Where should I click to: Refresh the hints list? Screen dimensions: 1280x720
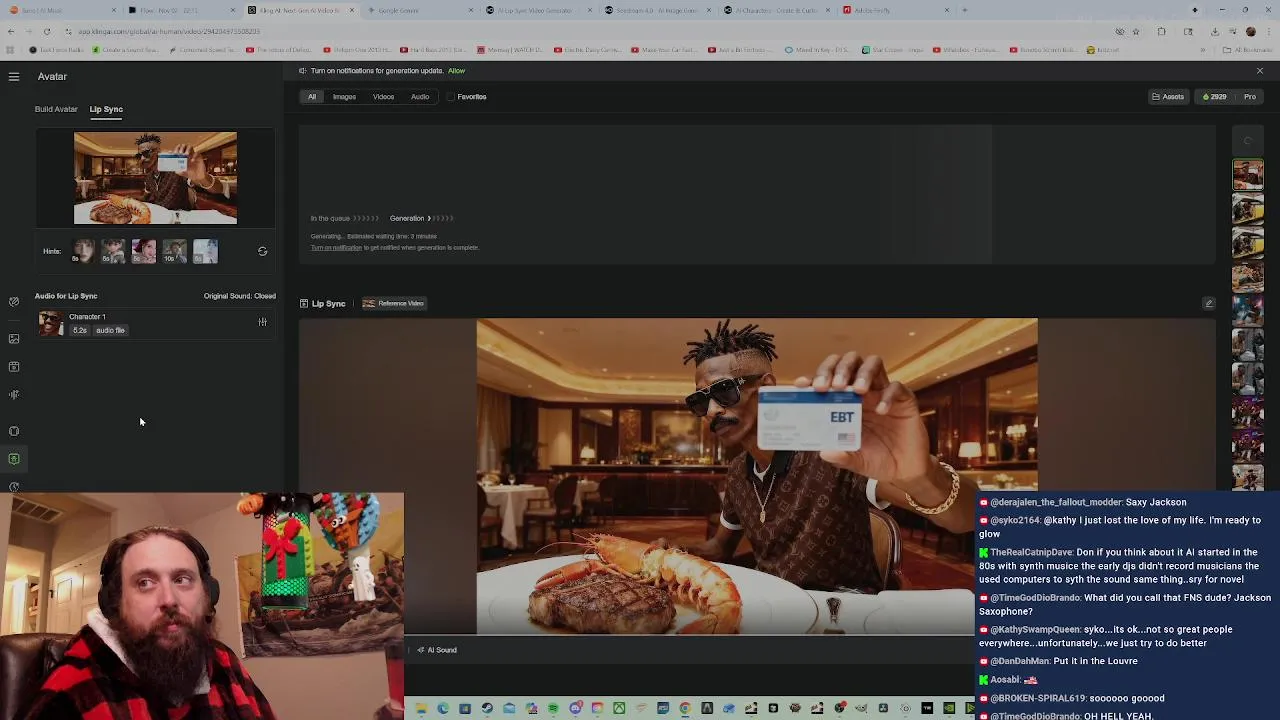point(262,251)
